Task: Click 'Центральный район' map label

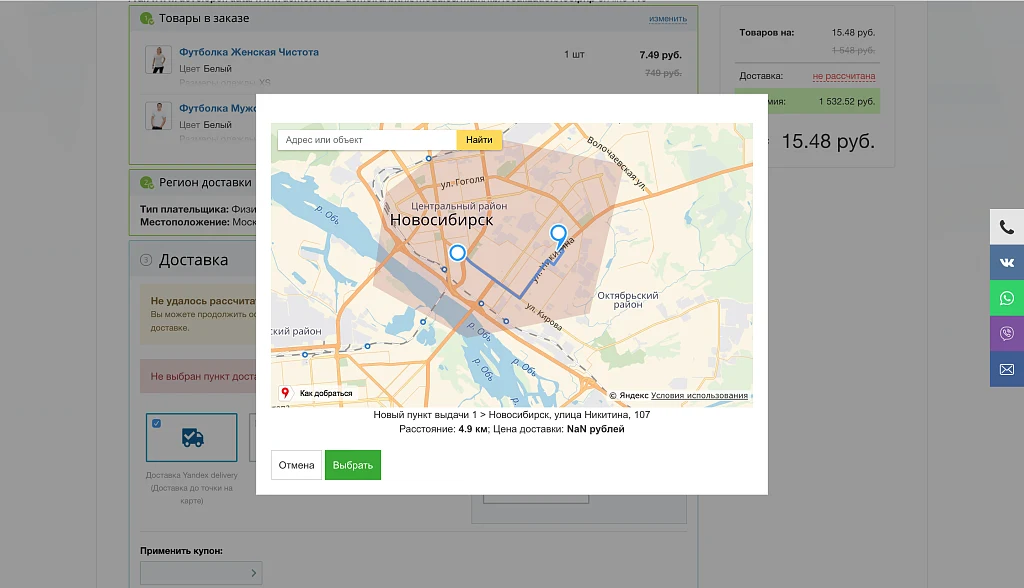Action: pyautogui.click(x=459, y=206)
